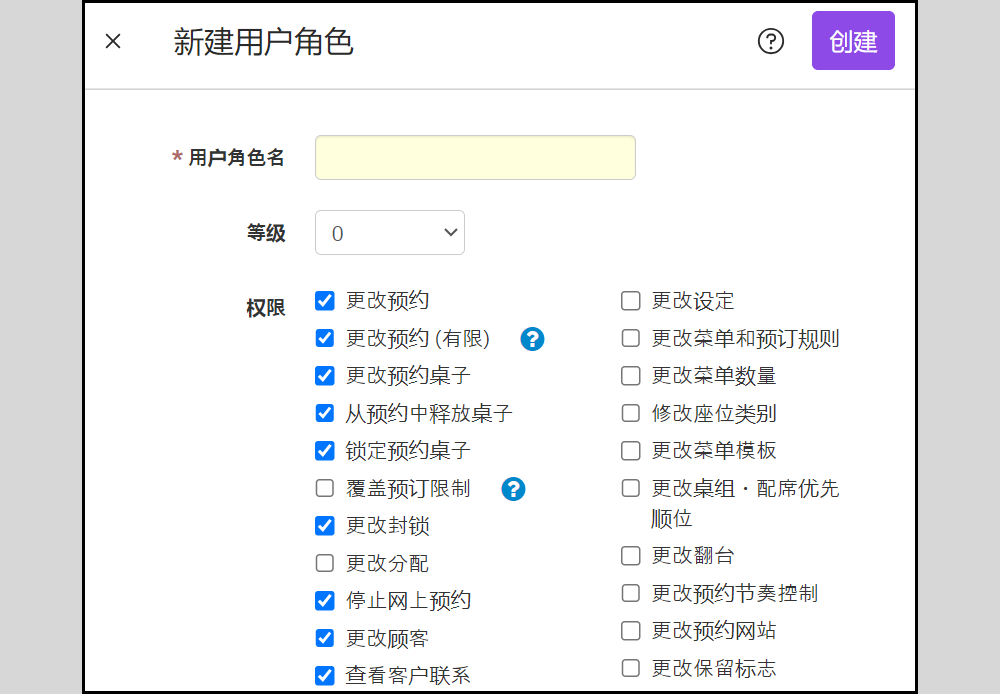Enable the 更改菜单数量 checkbox

[631, 376]
